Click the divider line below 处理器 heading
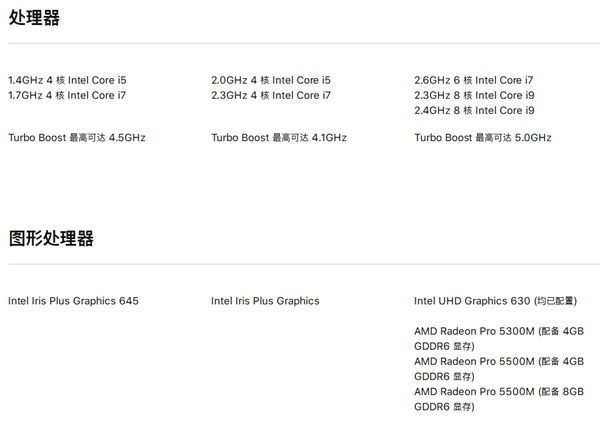Screen dimensions: 600x436 point(300,43)
